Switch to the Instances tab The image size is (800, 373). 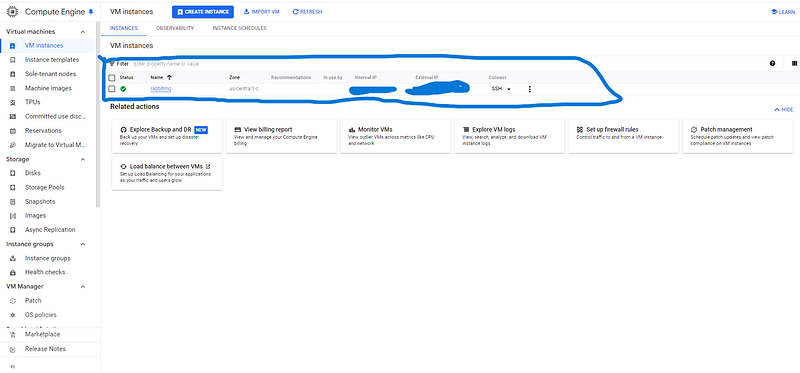[123, 29]
